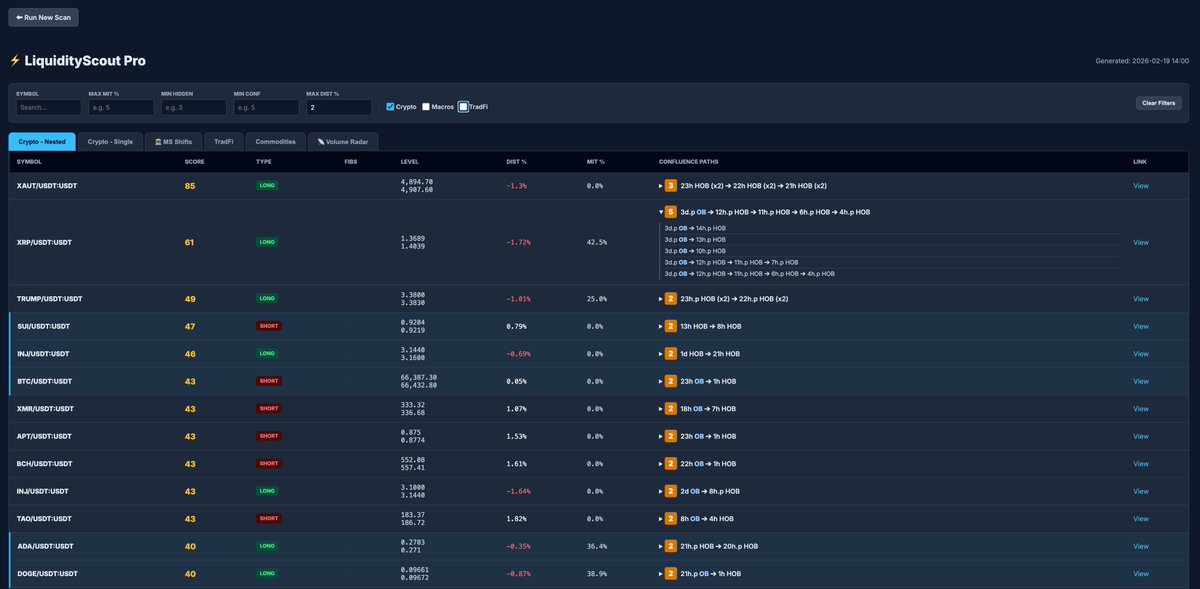Click the Generated timestamp text
The height and width of the screenshot is (589, 1200).
click(x=1143, y=61)
